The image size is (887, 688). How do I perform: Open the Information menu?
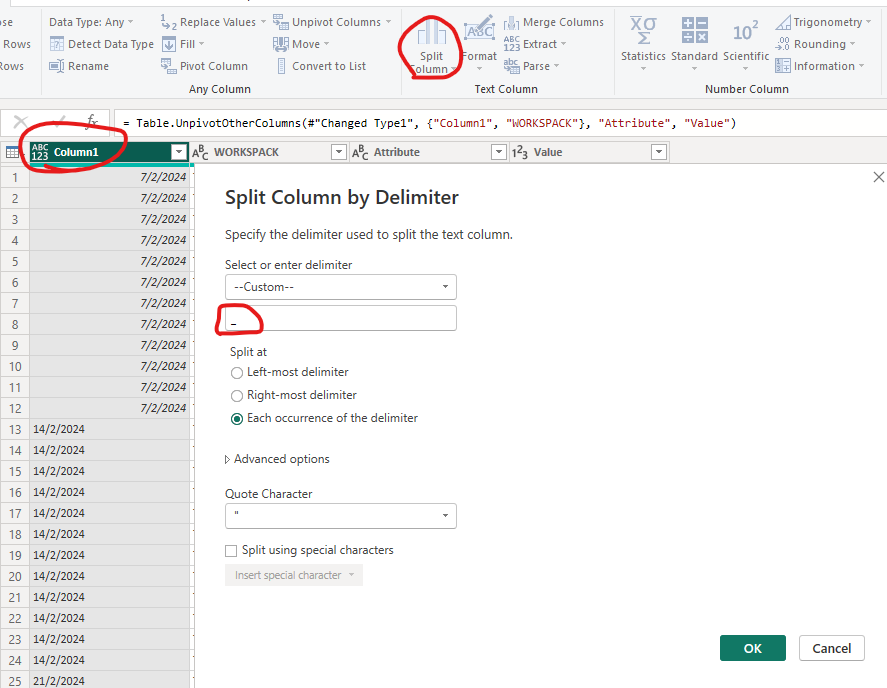pyautogui.click(x=820, y=66)
